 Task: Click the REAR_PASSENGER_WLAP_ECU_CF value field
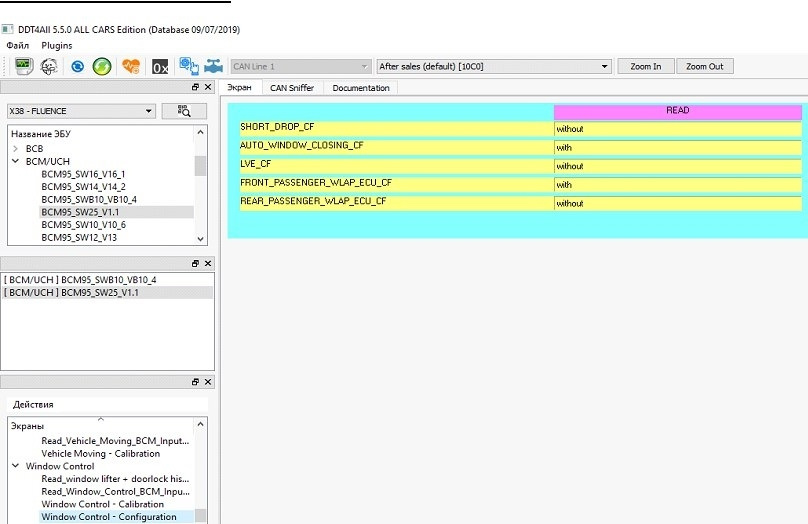(678, 204)
